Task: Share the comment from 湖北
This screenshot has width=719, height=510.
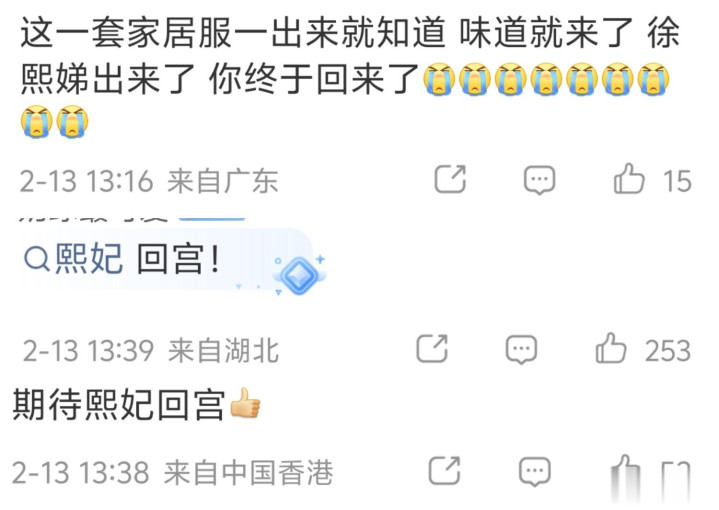Action: [432, 349]
